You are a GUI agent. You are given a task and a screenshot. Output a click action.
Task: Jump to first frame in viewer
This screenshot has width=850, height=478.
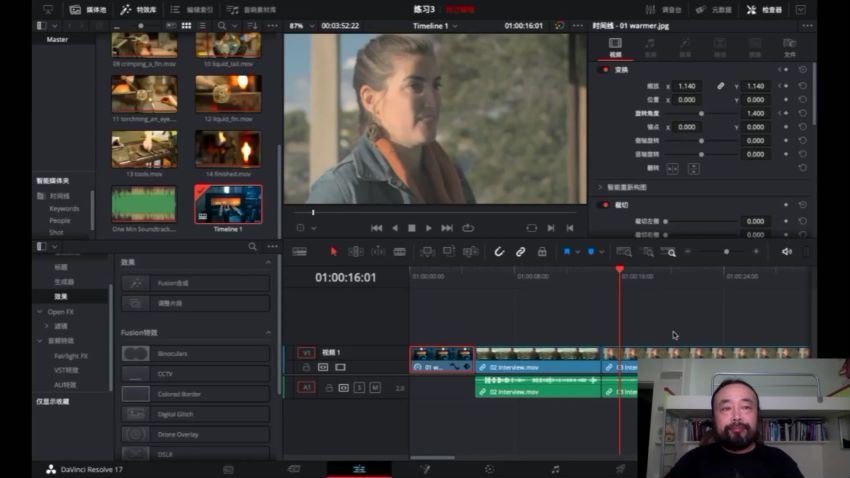click(376, 228)
